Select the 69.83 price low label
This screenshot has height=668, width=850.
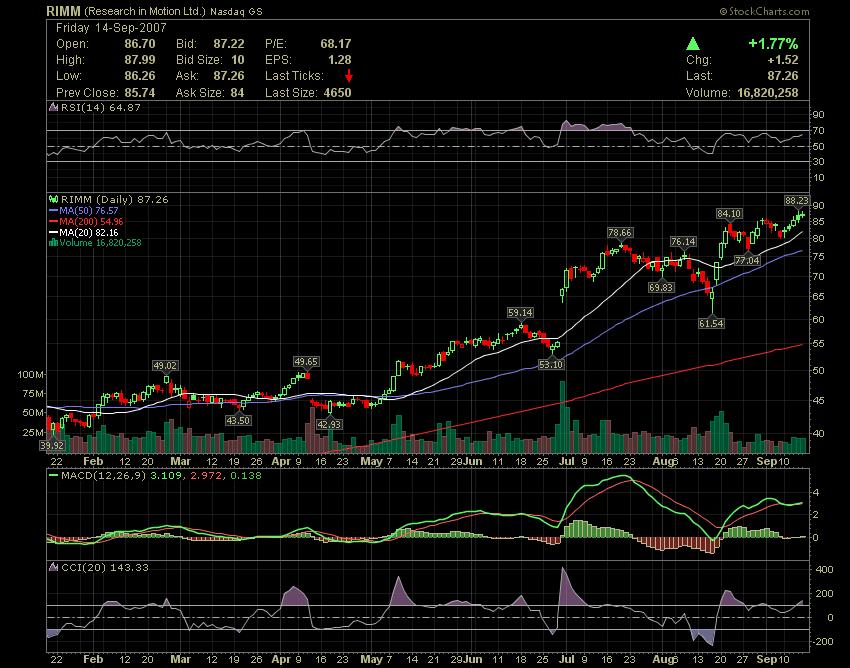pyautogui.click(x=661, y=287)
